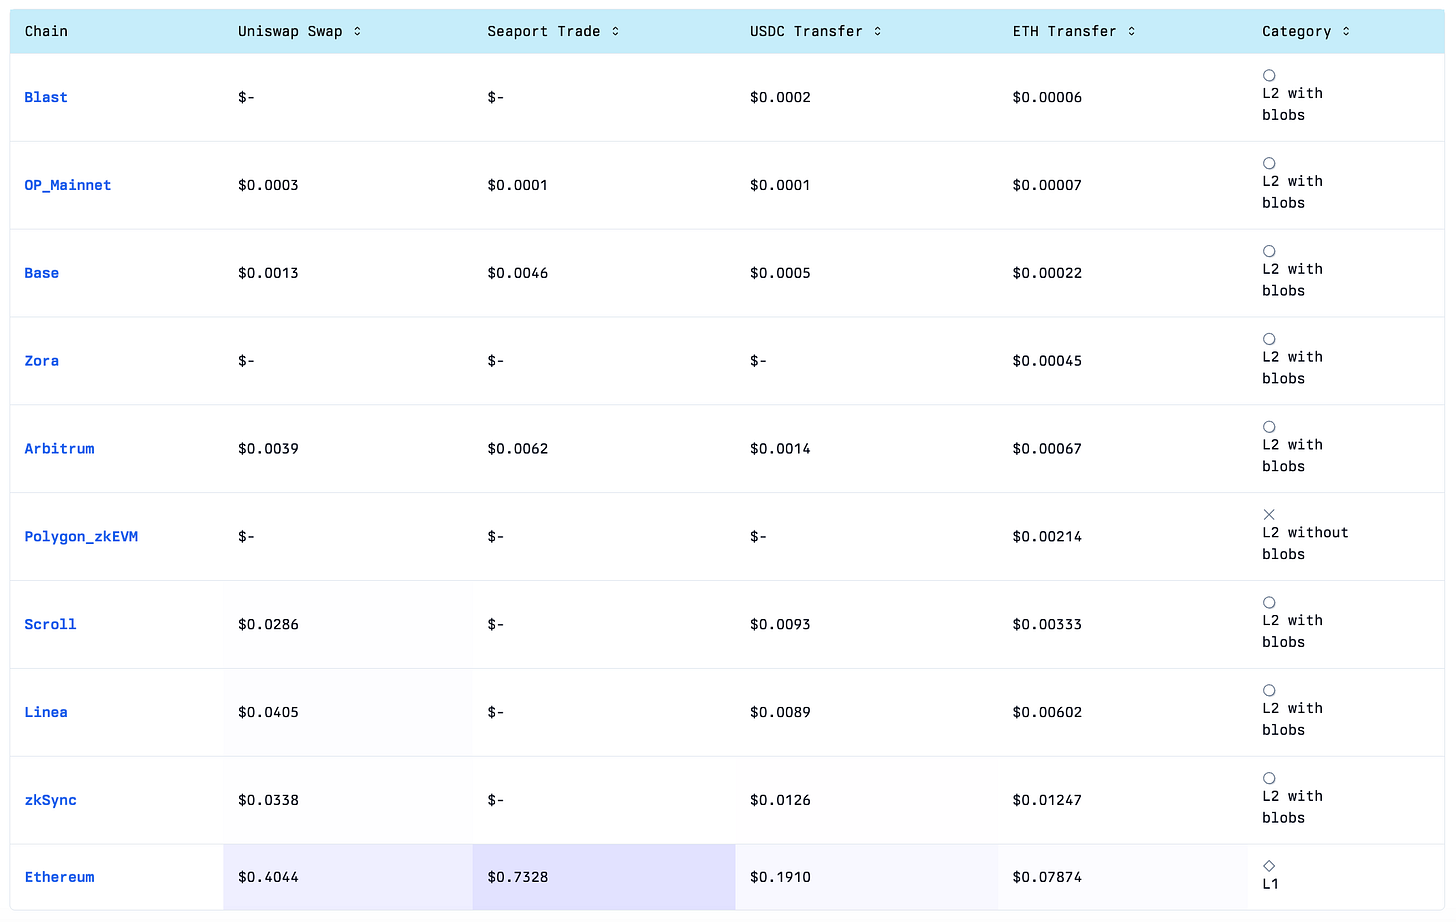
Task: Select Blast ETH Transfer value $0.00006
Action: [x=1047, y=98]
